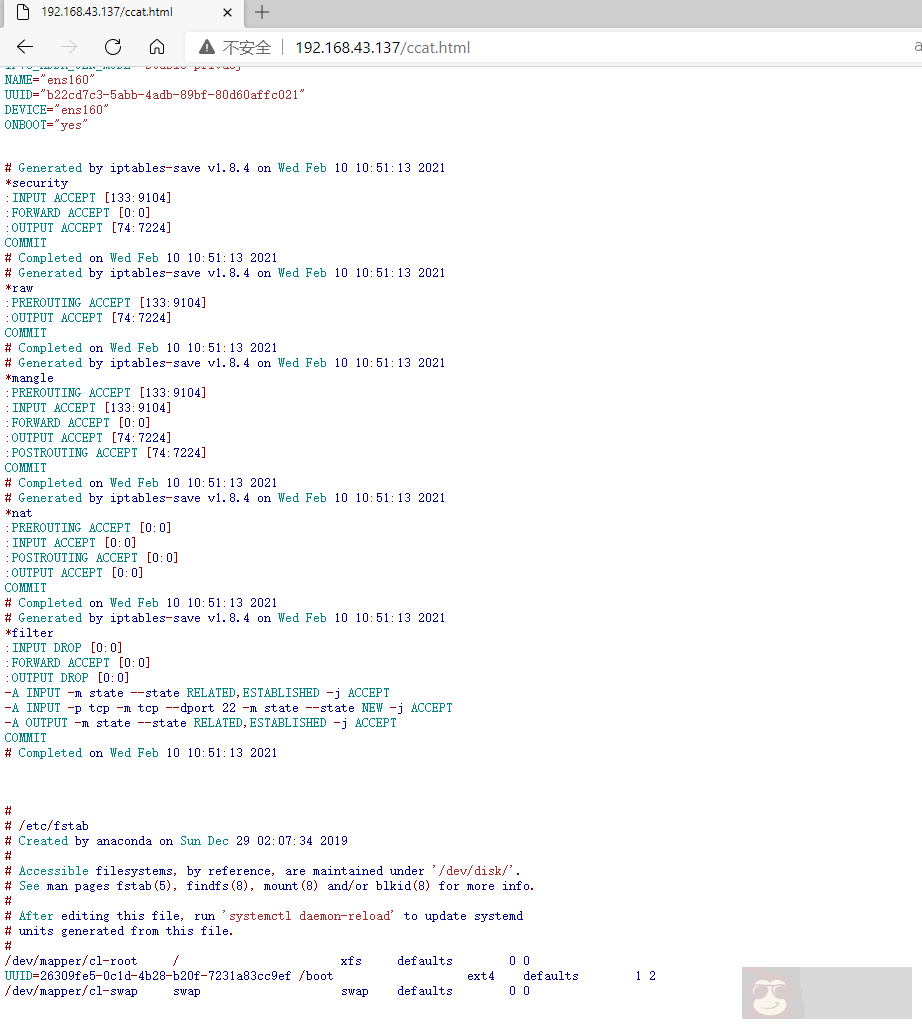Click the ONBOOT="yes" line
Screen dimensions: 922x1024
(x=46, y=124)
